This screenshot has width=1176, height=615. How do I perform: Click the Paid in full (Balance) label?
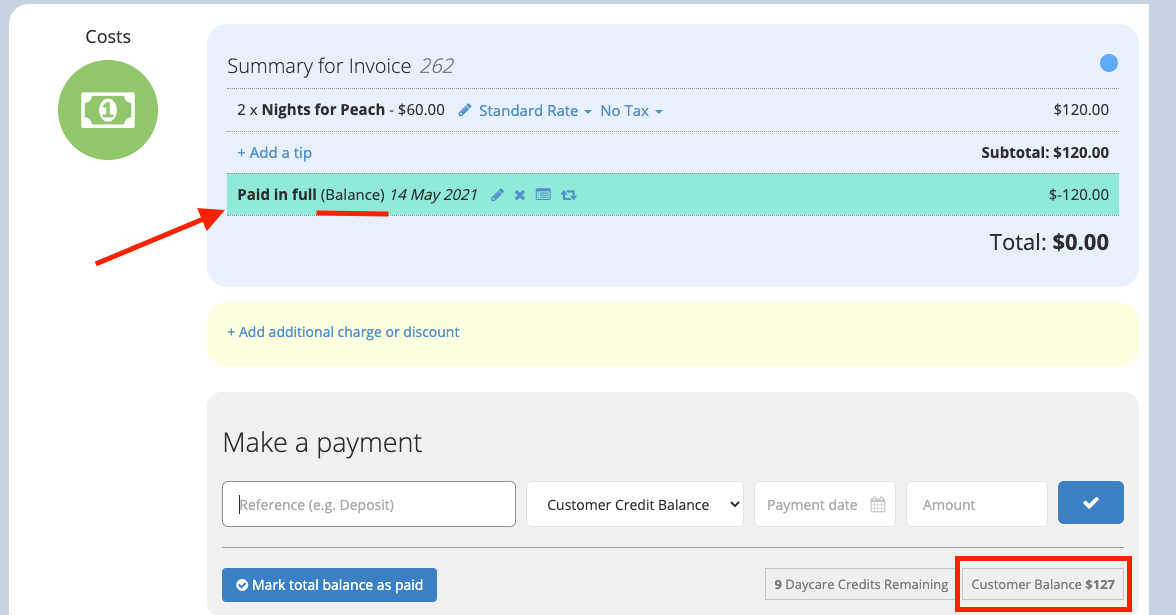(311, 195)
